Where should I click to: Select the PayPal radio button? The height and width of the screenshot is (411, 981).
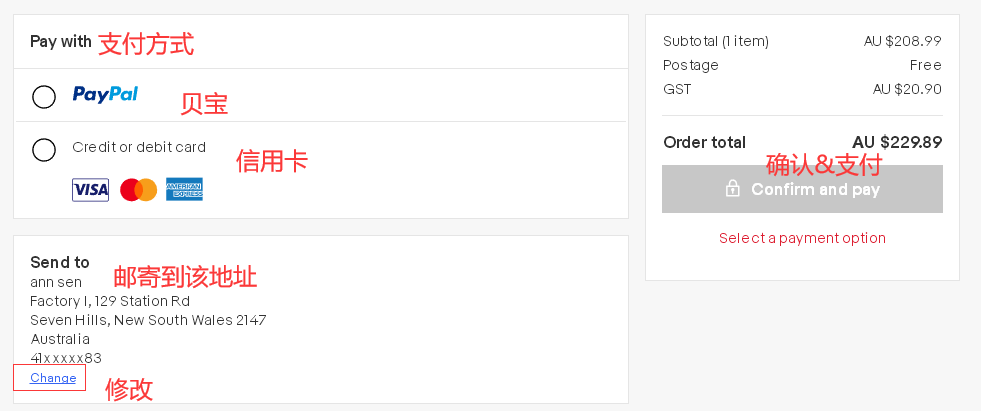pyautogui.click(x=44, y=97)
